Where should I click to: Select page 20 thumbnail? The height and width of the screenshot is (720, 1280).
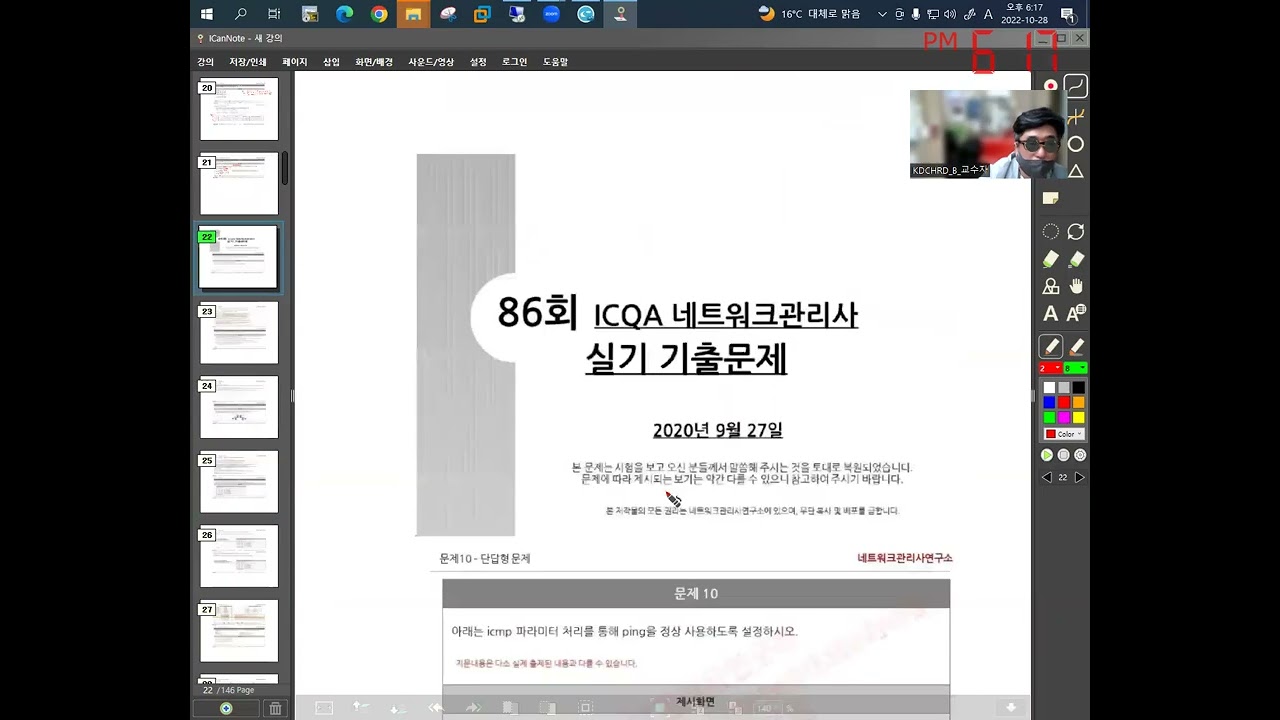pos(239,109)
